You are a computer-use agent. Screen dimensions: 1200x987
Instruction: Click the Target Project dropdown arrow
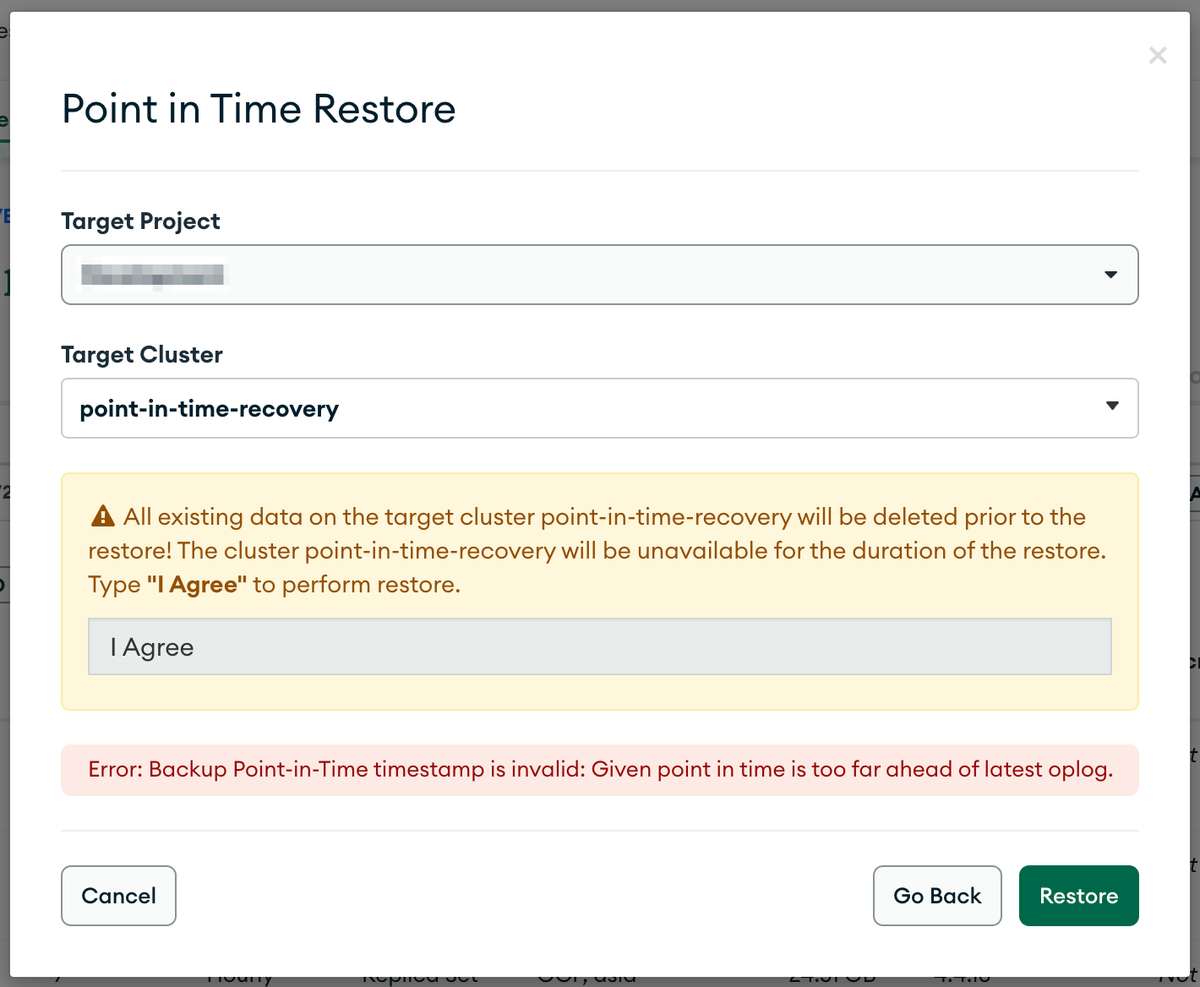click(1110, 275)
